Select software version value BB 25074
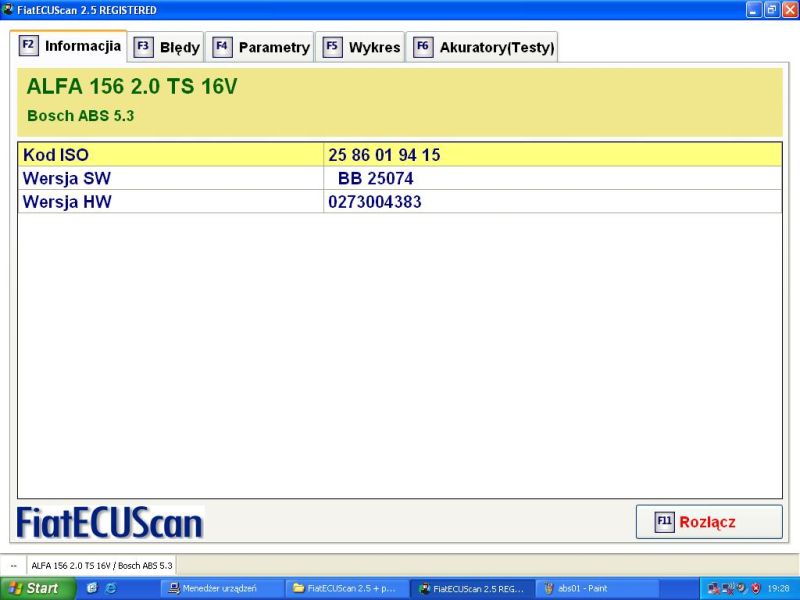 [376, 178]
